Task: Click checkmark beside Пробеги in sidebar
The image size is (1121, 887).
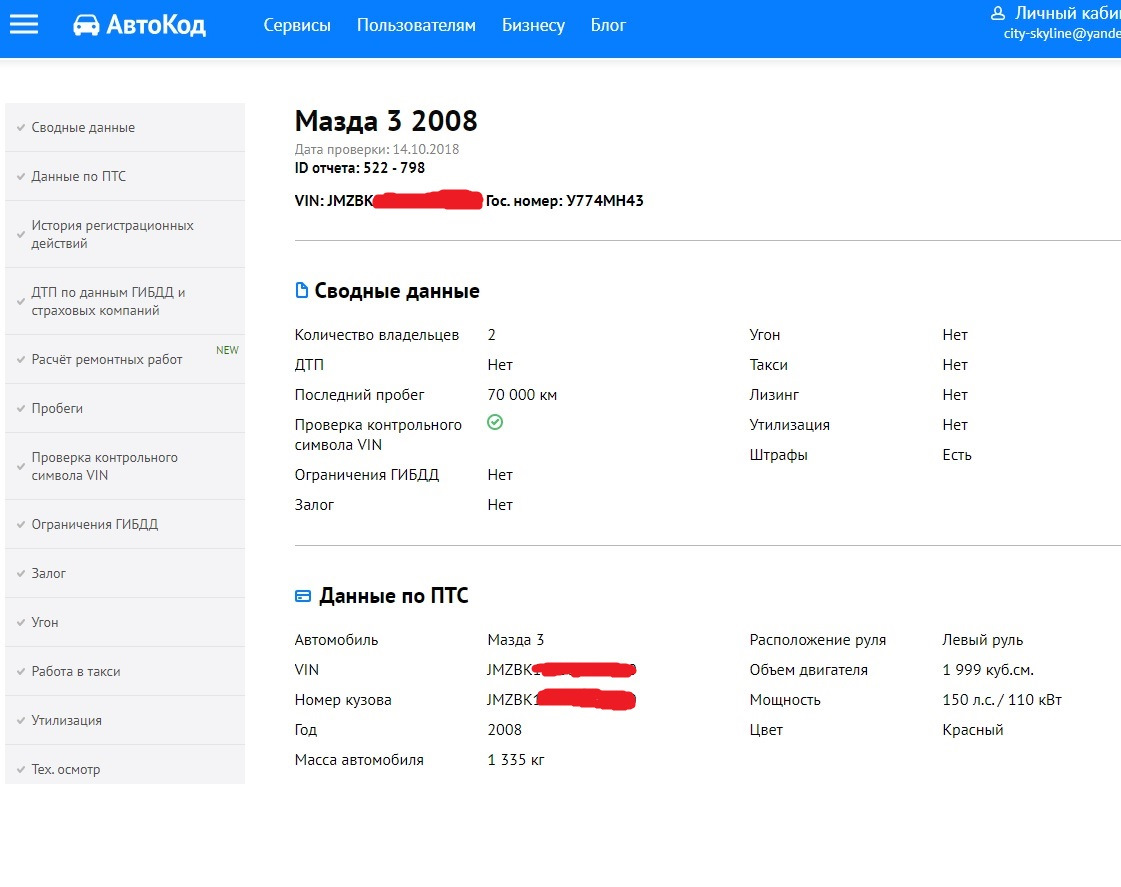Action: click(20, 408)
